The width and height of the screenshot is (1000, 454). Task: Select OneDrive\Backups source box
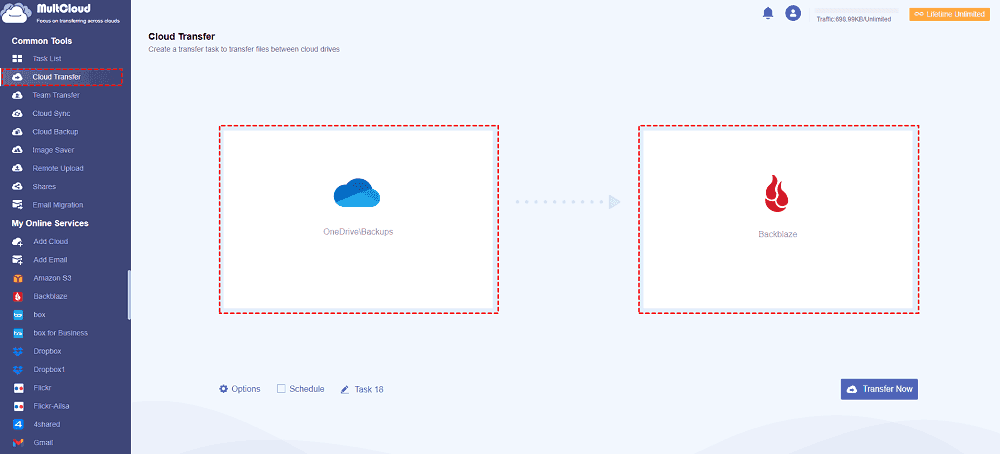click(x=359, y=219)
